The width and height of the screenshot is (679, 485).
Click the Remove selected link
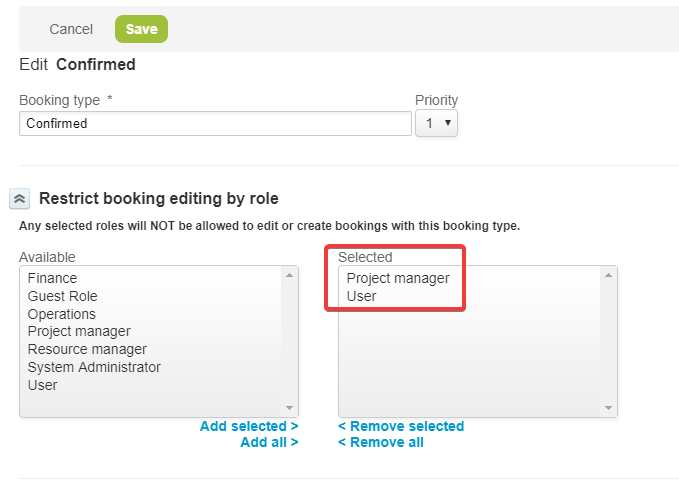coord(401,426)
